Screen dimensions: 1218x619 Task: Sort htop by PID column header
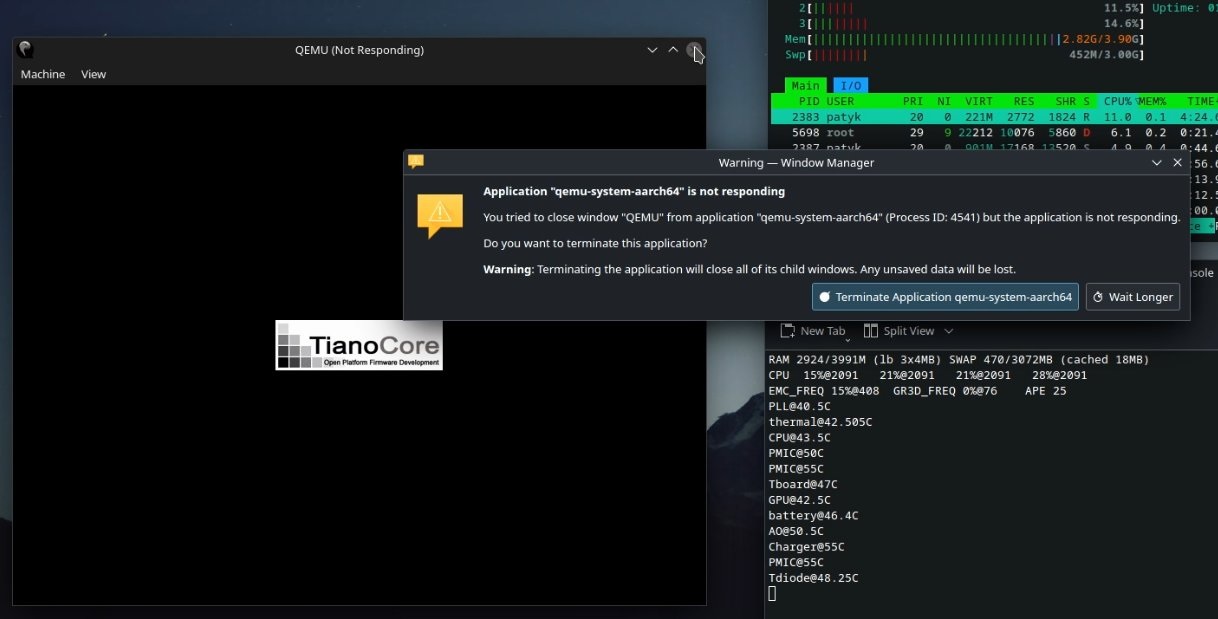[x=808, y=101]
